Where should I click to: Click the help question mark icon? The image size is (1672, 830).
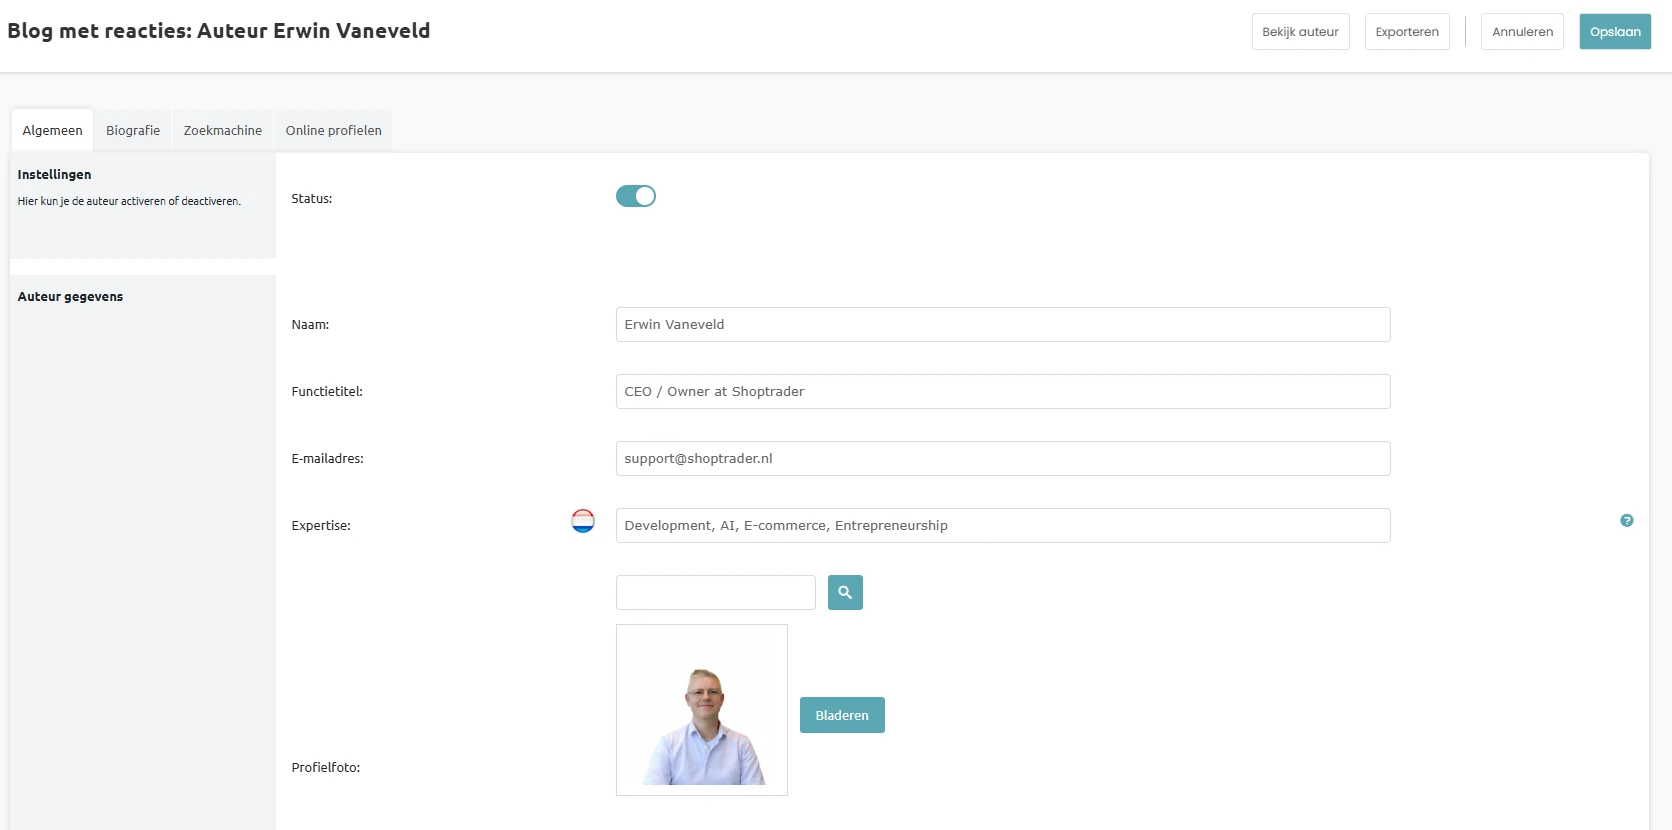(x=1626, y=521)
